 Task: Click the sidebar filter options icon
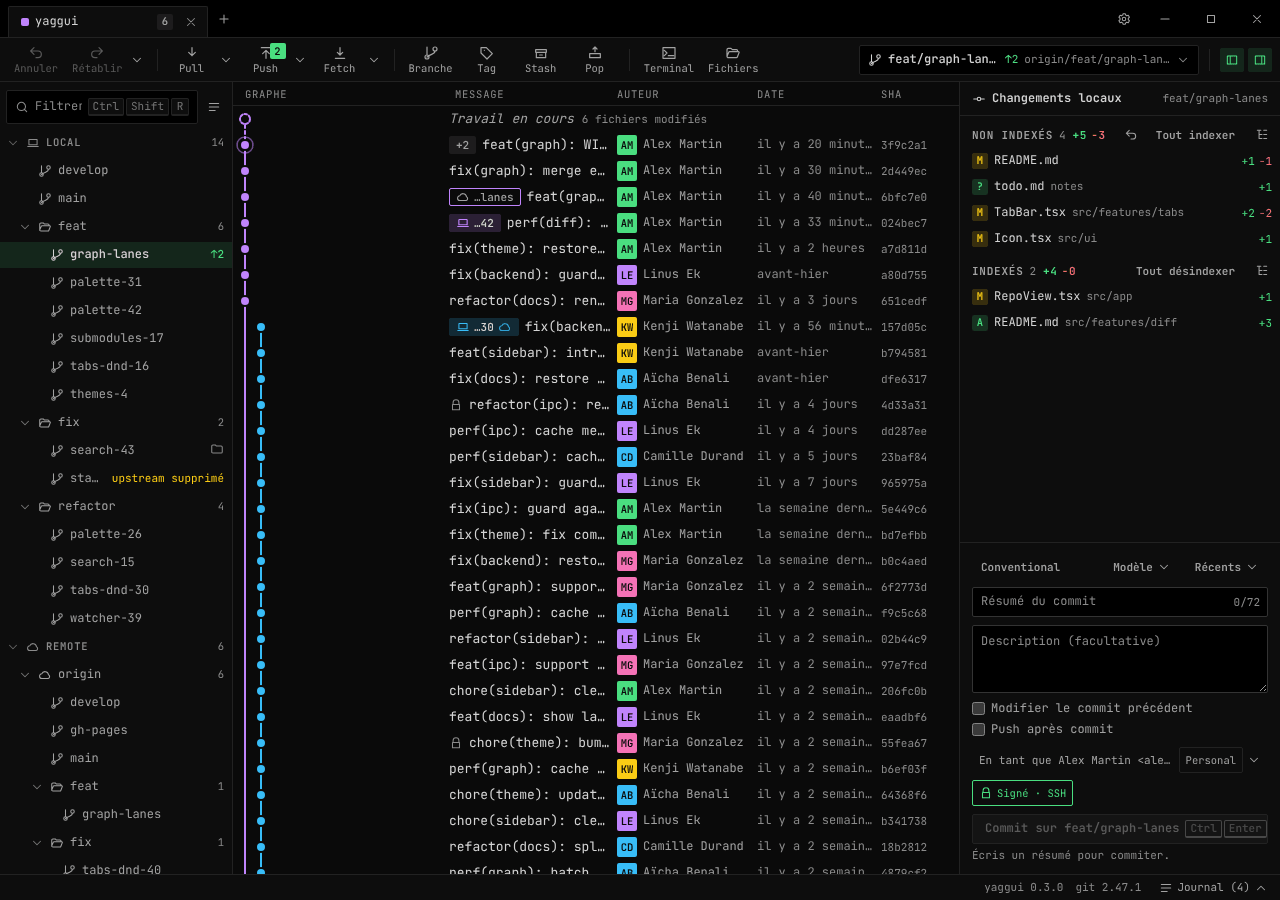pyautogui.click(x=214, y=107)
